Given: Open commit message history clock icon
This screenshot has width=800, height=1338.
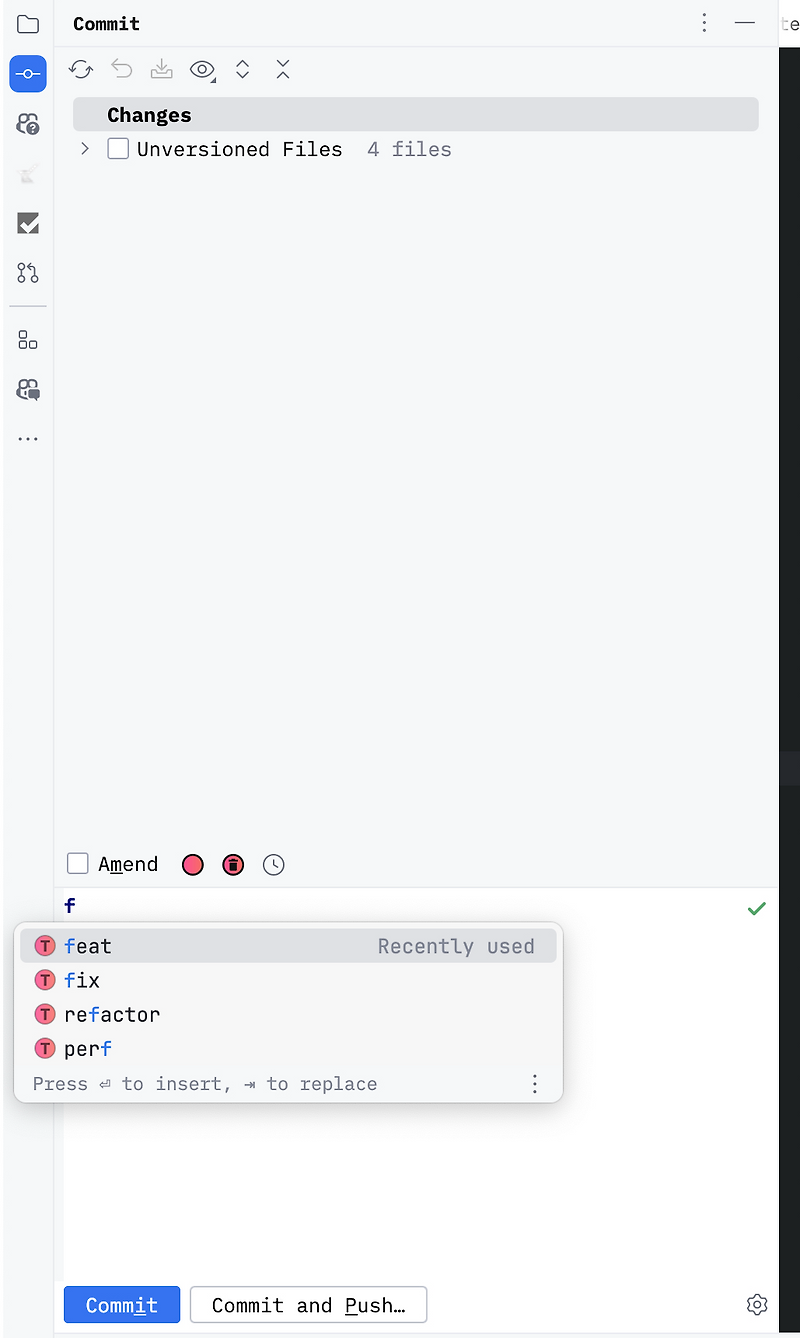Looking at the screenshot, I should [273, 864].
